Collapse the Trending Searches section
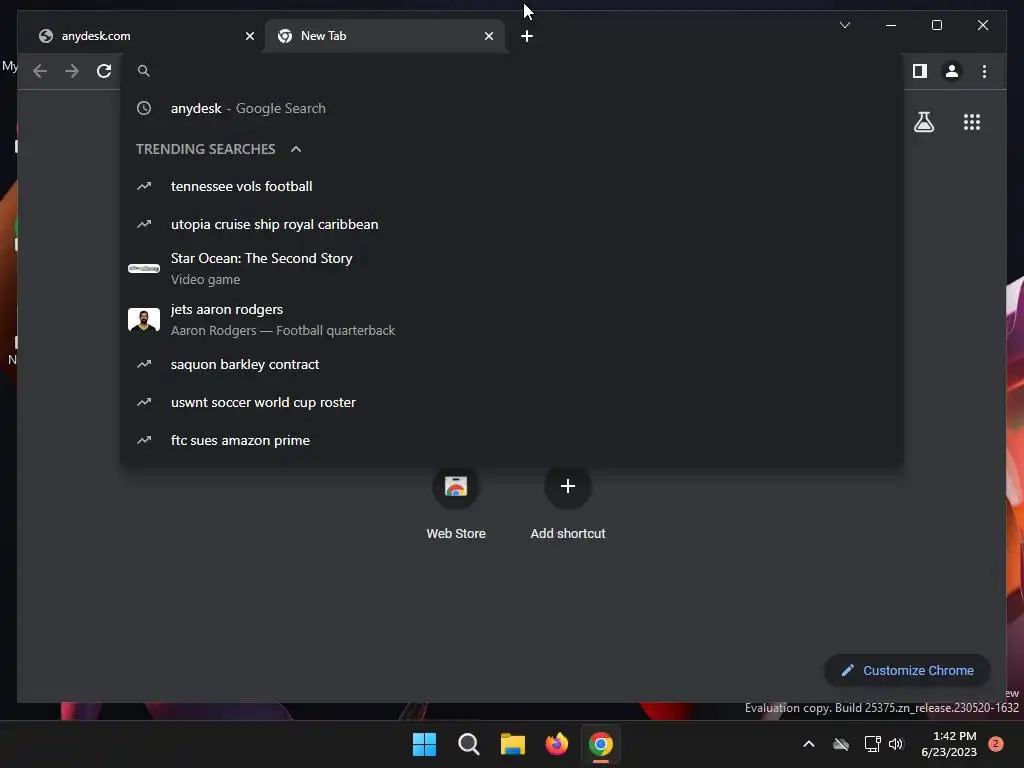Image resolution: width=1024 pixels, height=768 pixels. pos(296,149)
